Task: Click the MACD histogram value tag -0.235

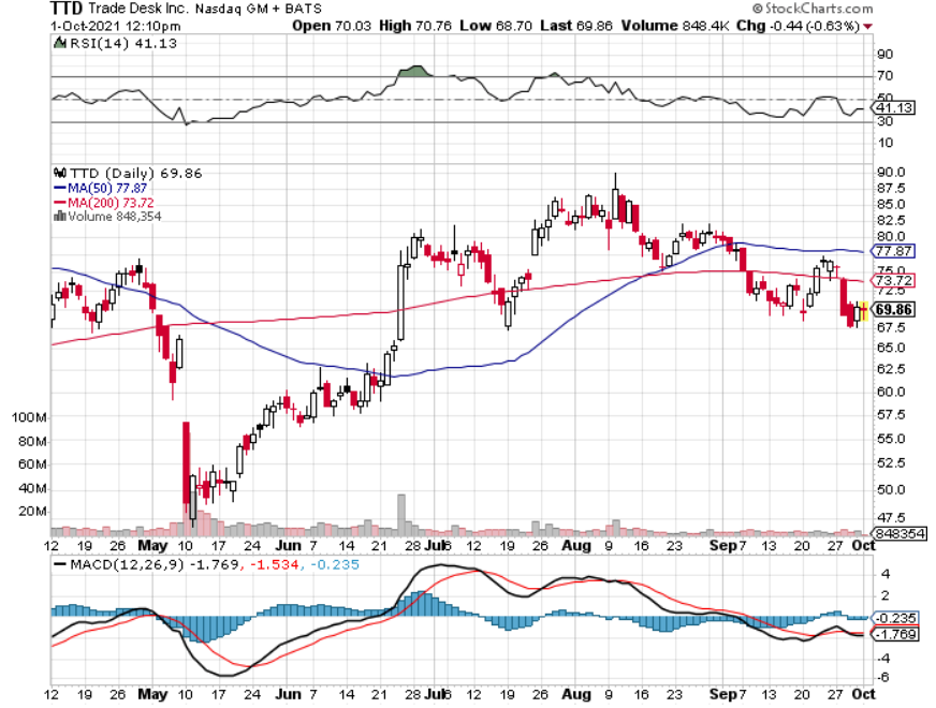Action: point(894,618)
